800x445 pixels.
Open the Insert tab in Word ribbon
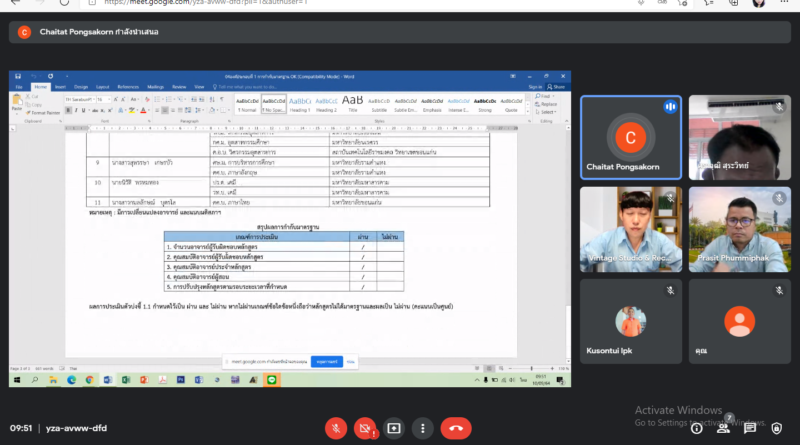[59, 87]
